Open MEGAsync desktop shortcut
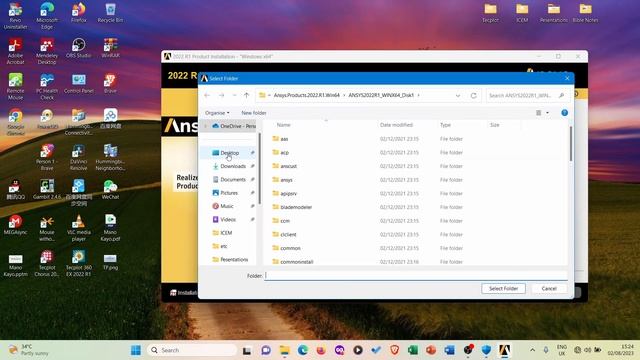Screen dimensions: 640x360 click(x=15, y=225)
